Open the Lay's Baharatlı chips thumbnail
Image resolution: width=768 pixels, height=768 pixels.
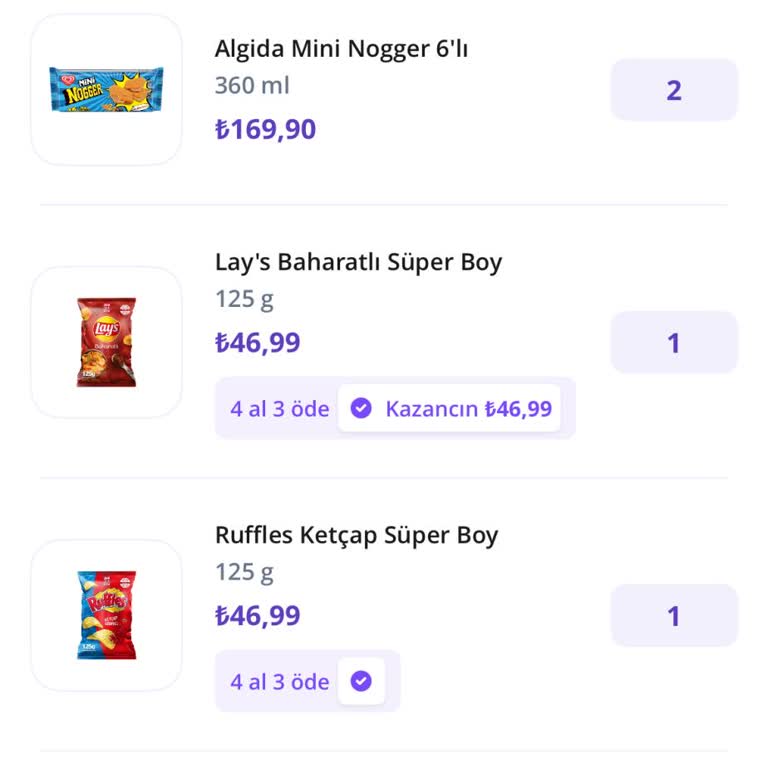[x=106, y=342]
